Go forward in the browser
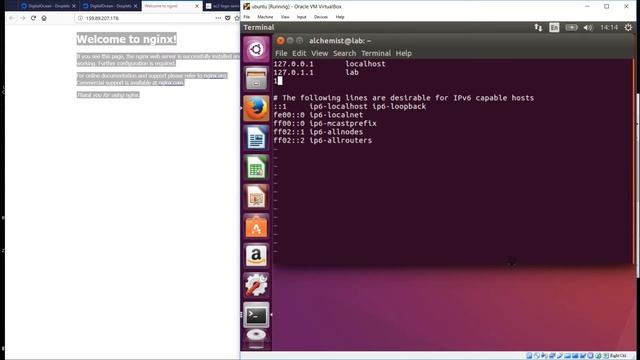The height and width of the screenshot is (360, 640). (22, 18)
